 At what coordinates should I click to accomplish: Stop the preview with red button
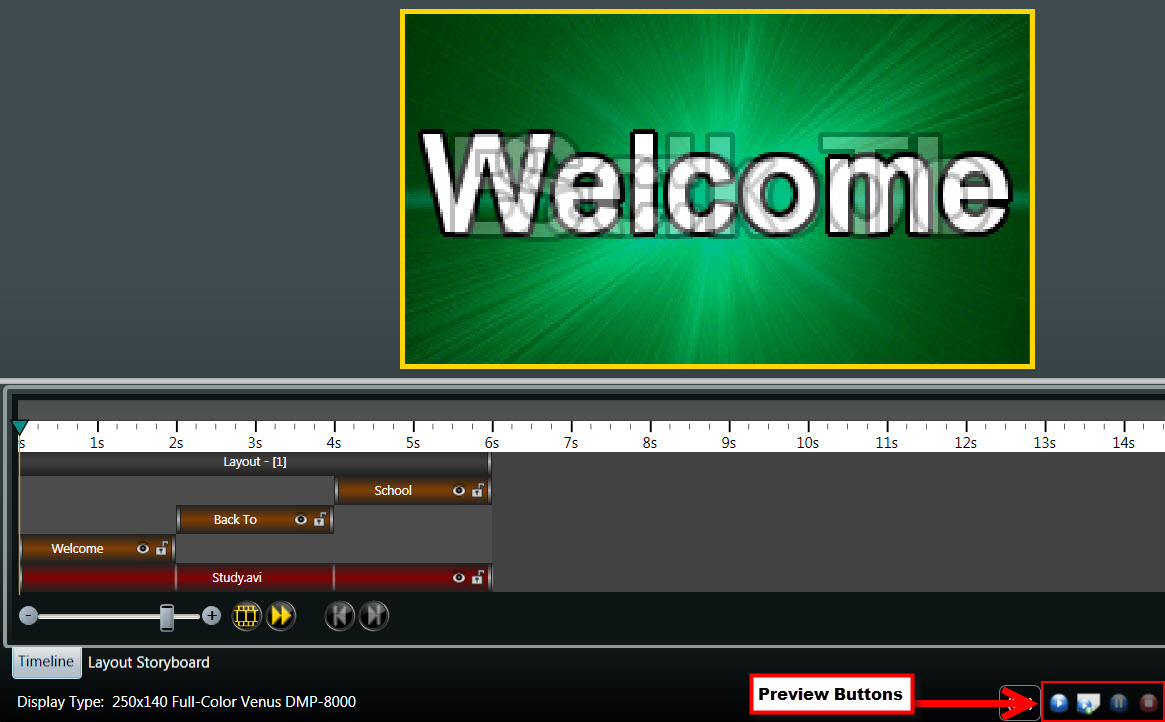point(1148,703)
